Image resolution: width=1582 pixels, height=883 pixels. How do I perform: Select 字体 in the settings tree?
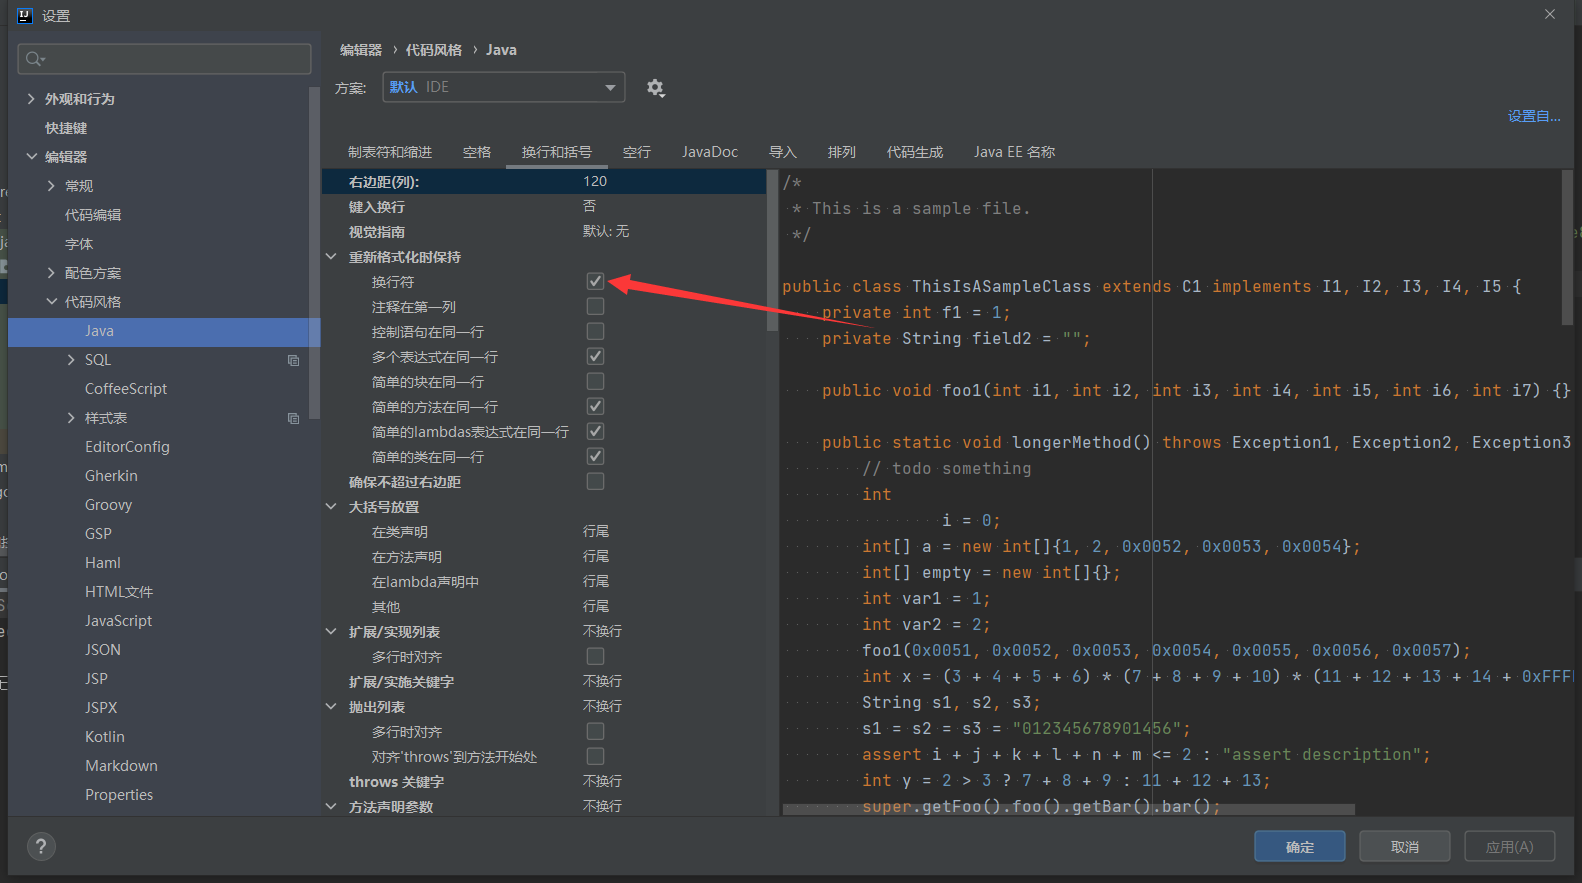pos(79,244)
